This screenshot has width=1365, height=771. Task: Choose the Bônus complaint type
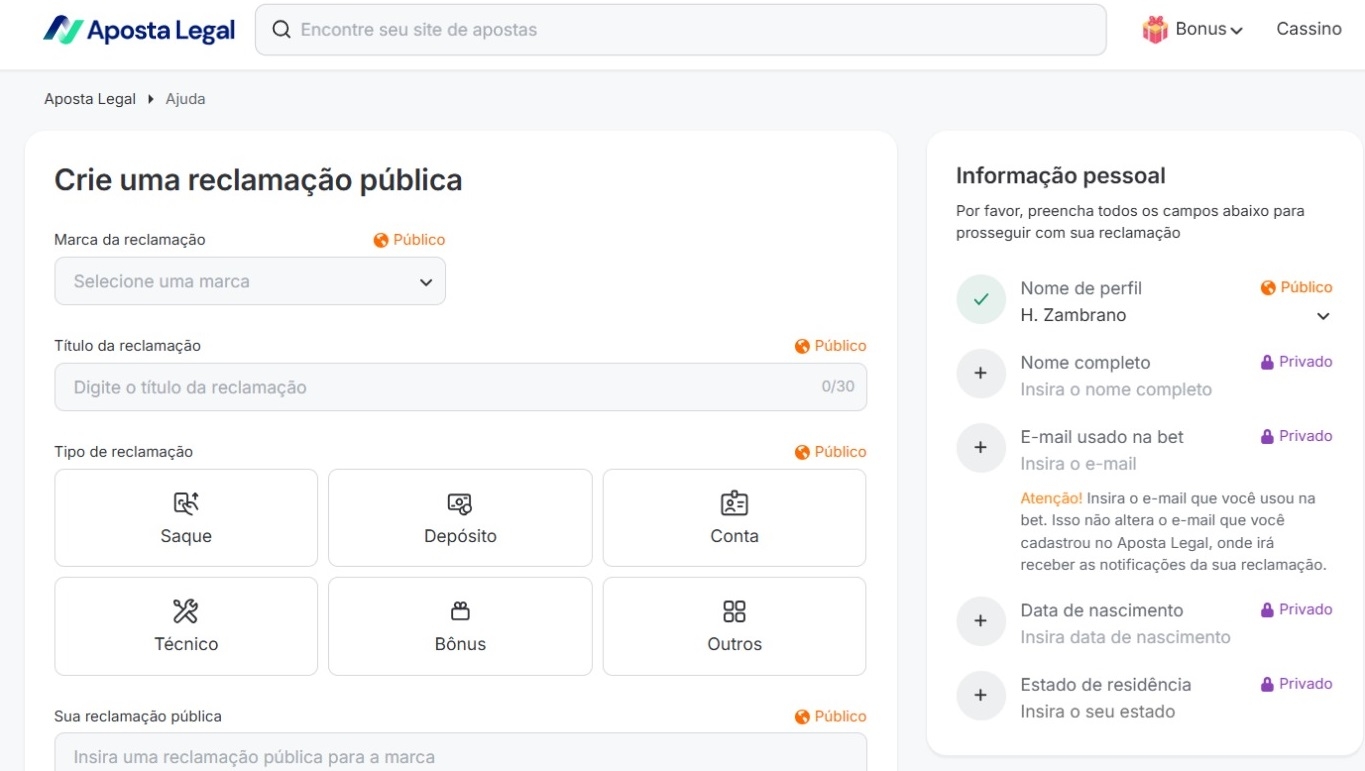click(x=460, y=626)
